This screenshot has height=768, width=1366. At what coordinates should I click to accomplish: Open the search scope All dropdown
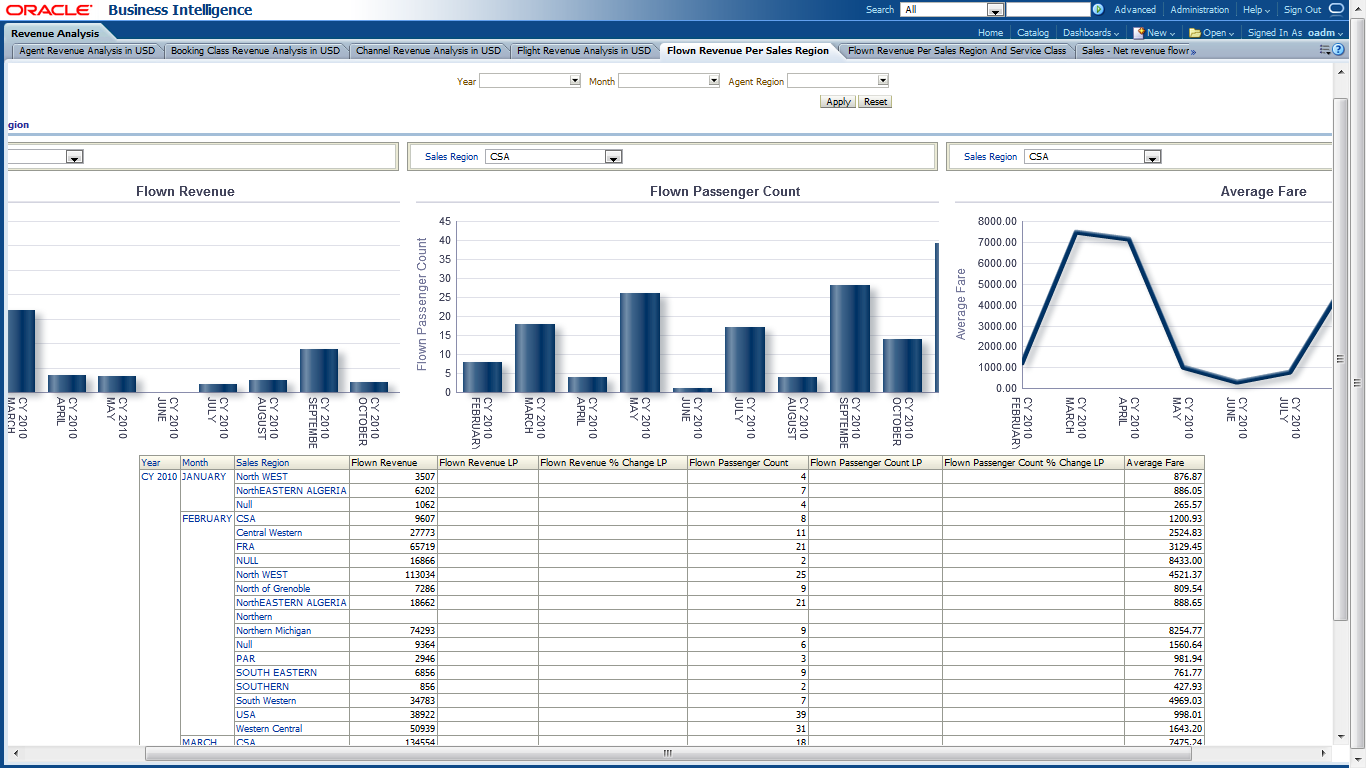coord(995,10)
